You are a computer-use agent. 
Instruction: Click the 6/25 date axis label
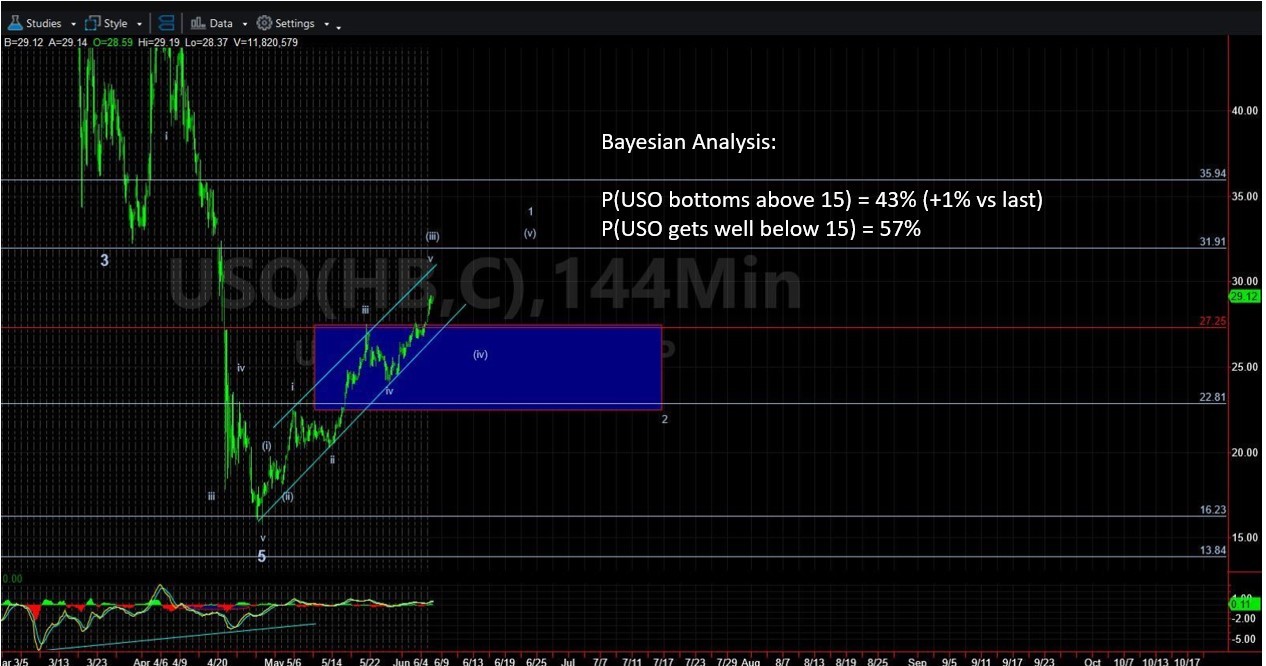pos(536,661)
